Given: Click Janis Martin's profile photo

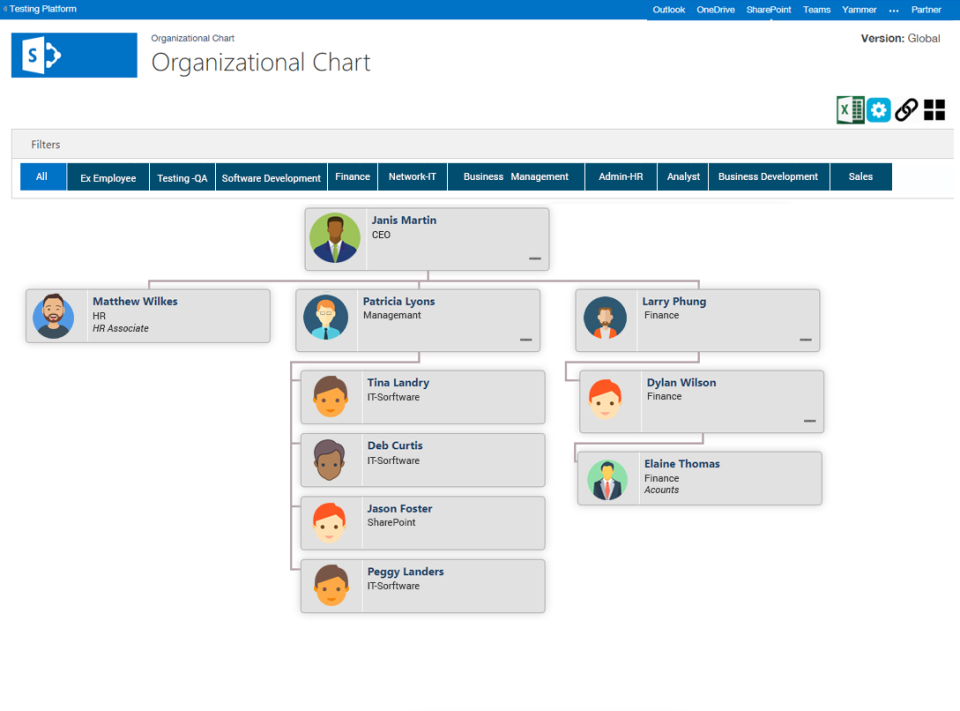Looking at the screenshot, I should tap(335, 238).
